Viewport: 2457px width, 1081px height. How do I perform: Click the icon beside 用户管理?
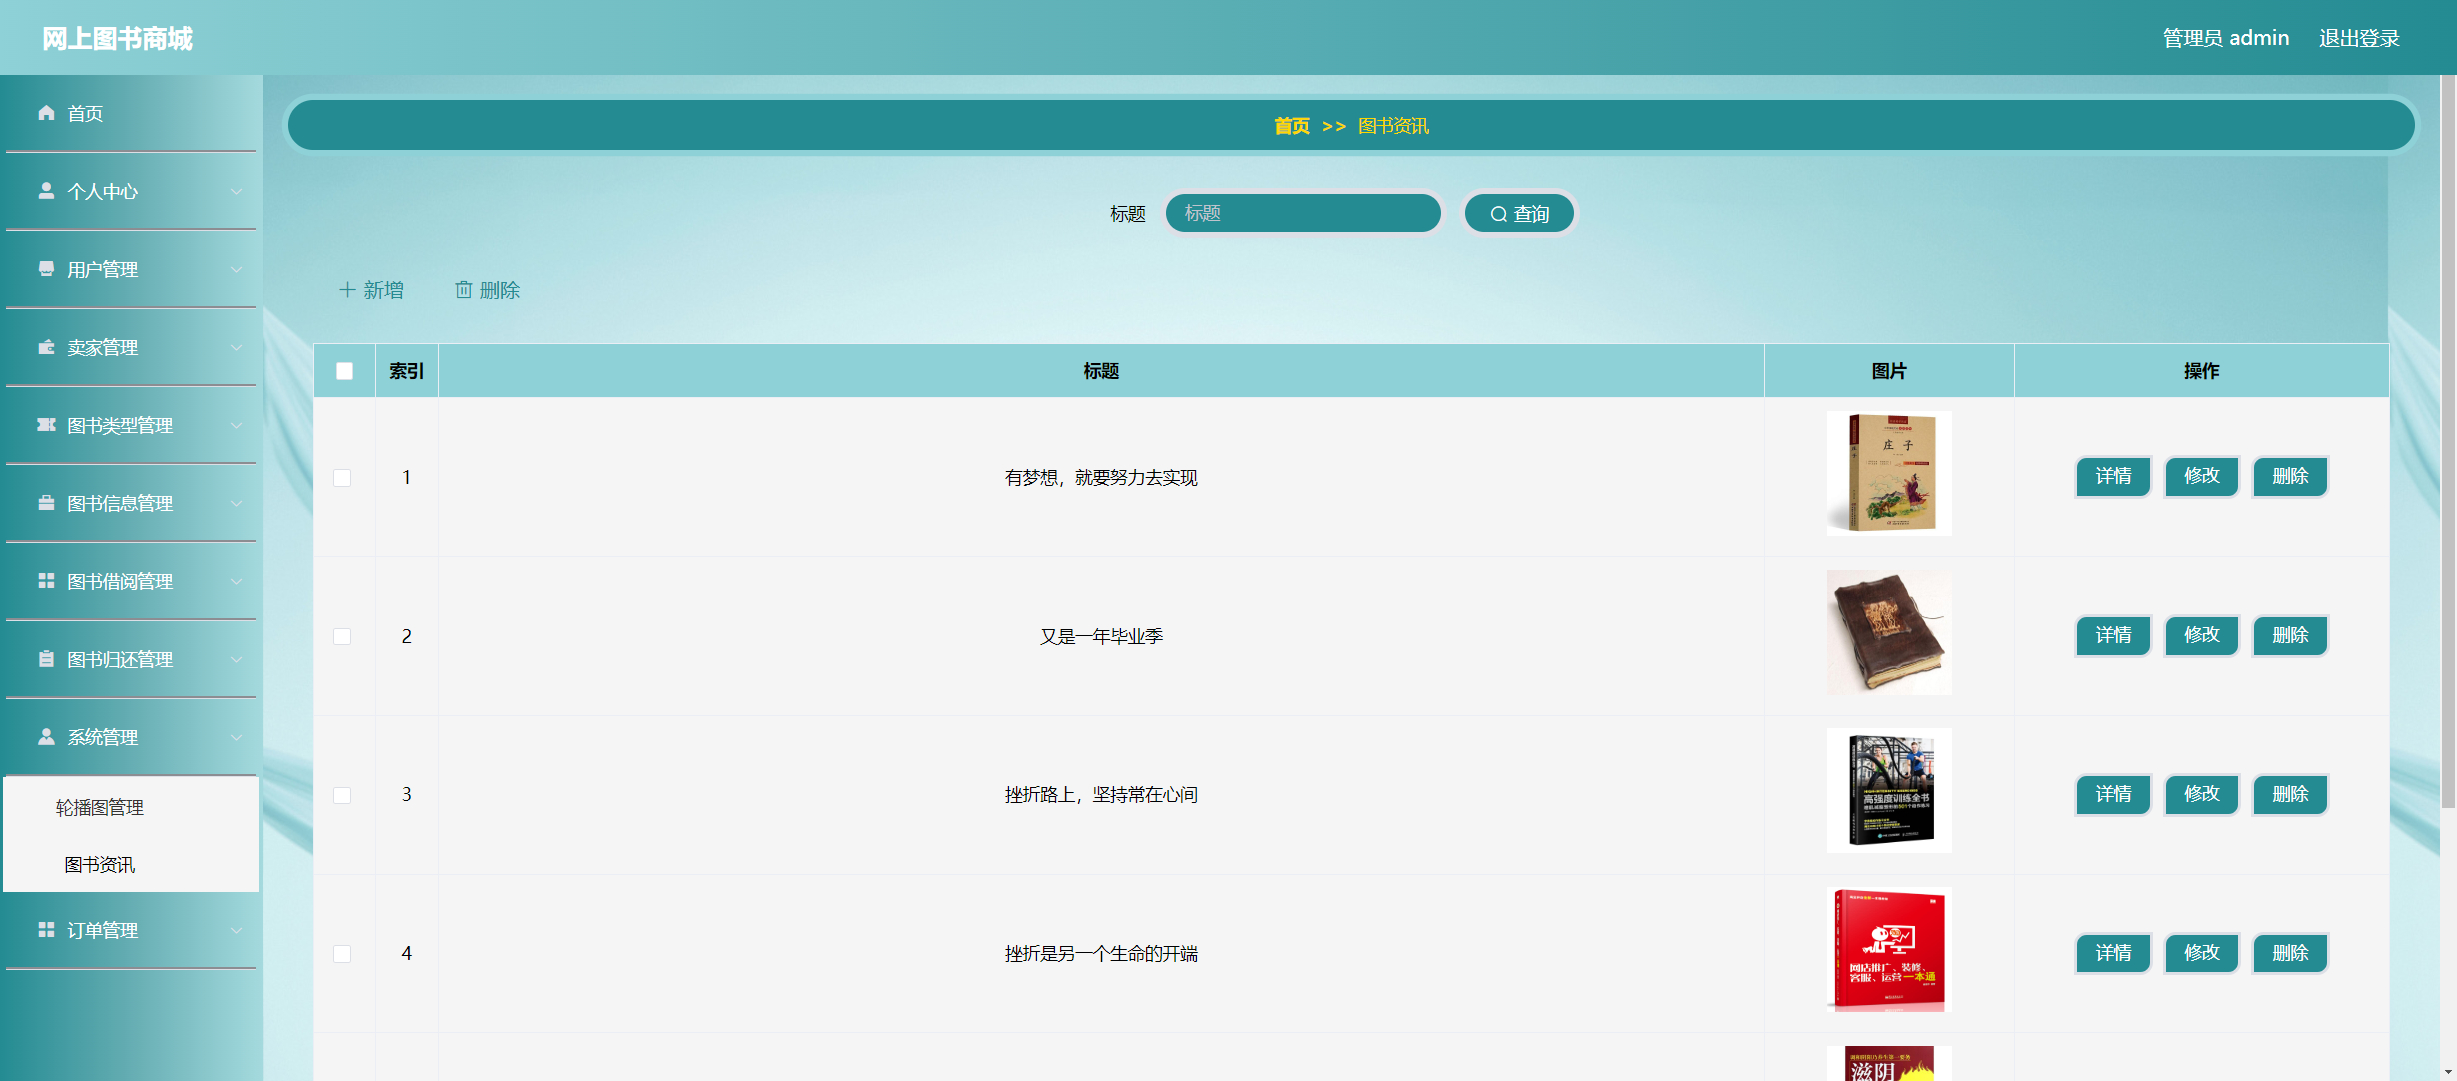pos(46,268)
